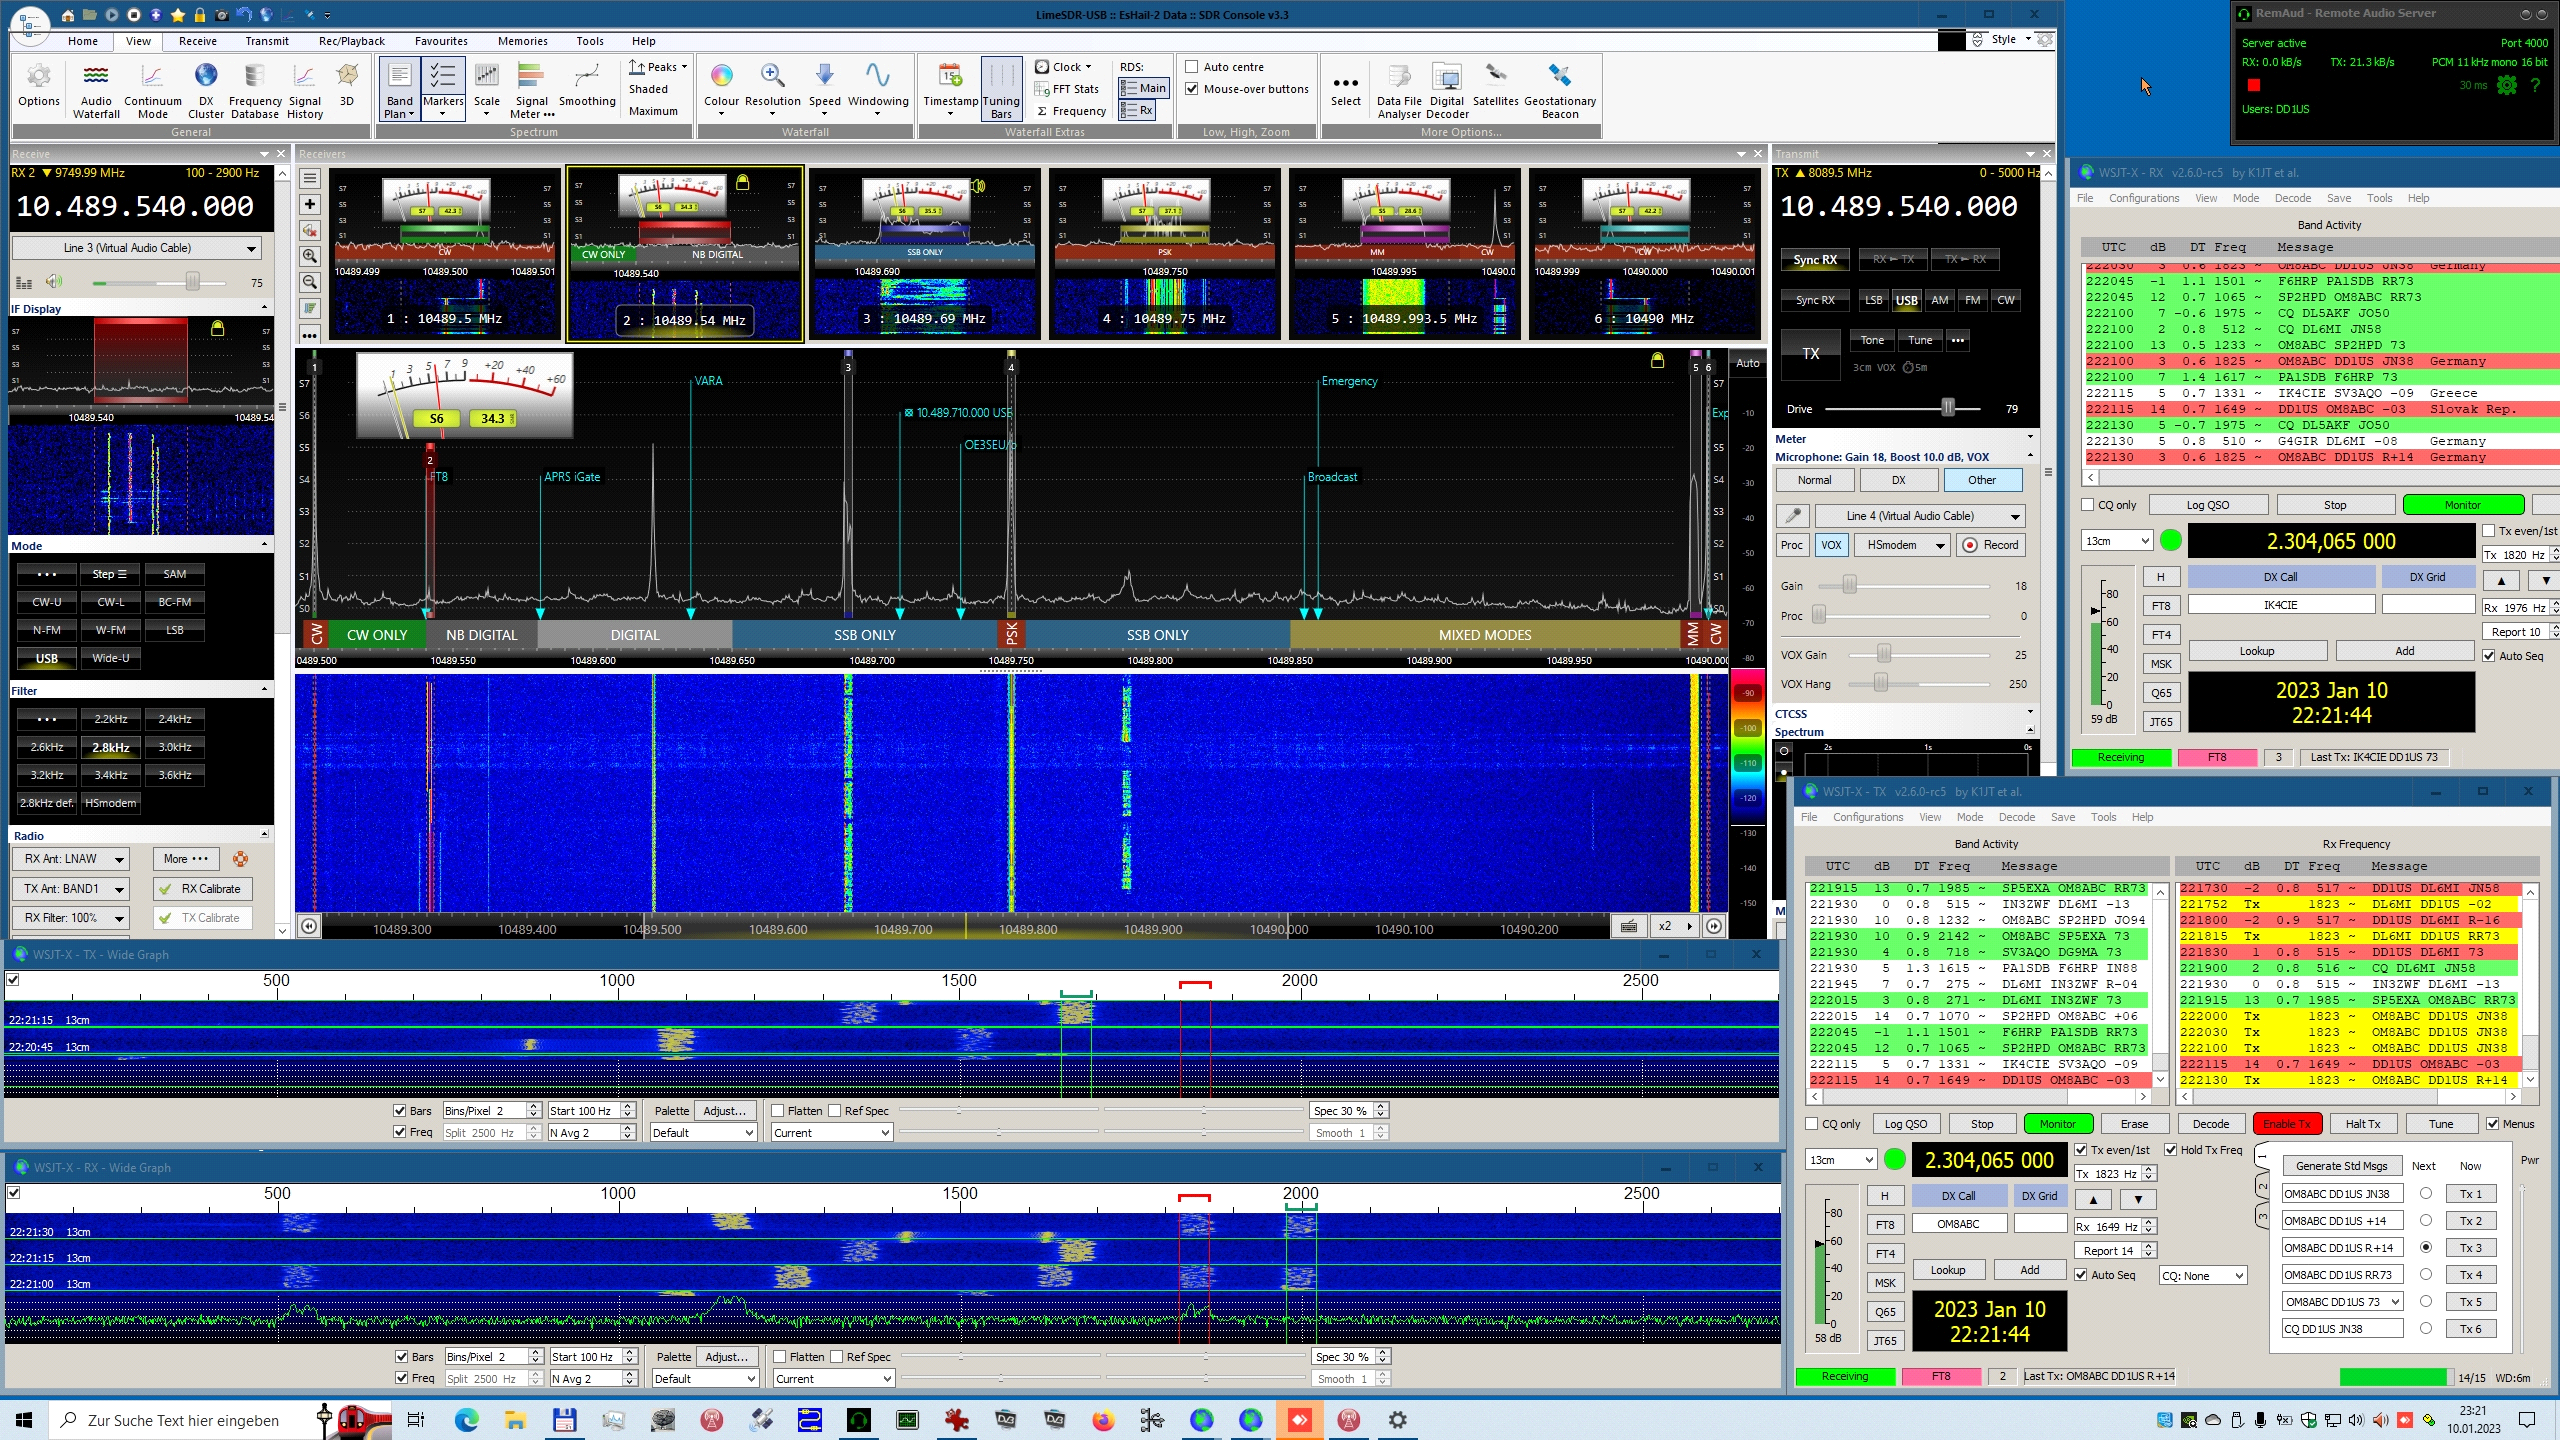Viewport: 2560px width, 1440px height.
Task: Open HSmodem profile dropdown
Action: pyautogui.click(x=1902, y=545)
